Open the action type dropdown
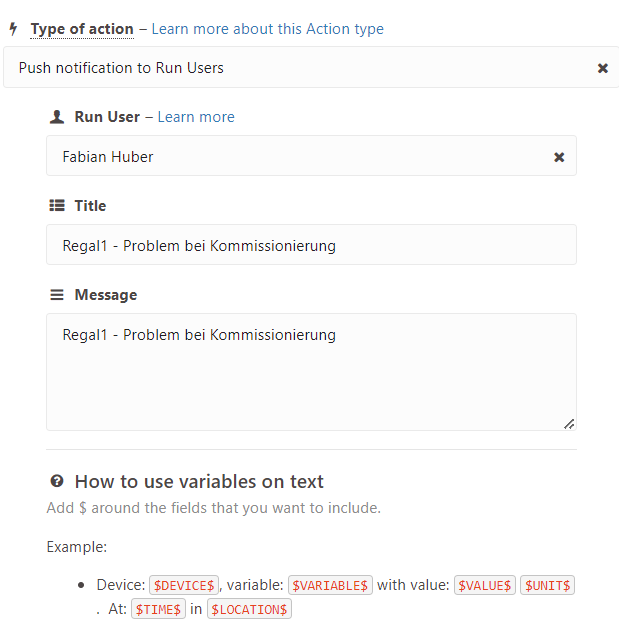The width and height of the screenshot is (619, 640). tap(300, 68)
